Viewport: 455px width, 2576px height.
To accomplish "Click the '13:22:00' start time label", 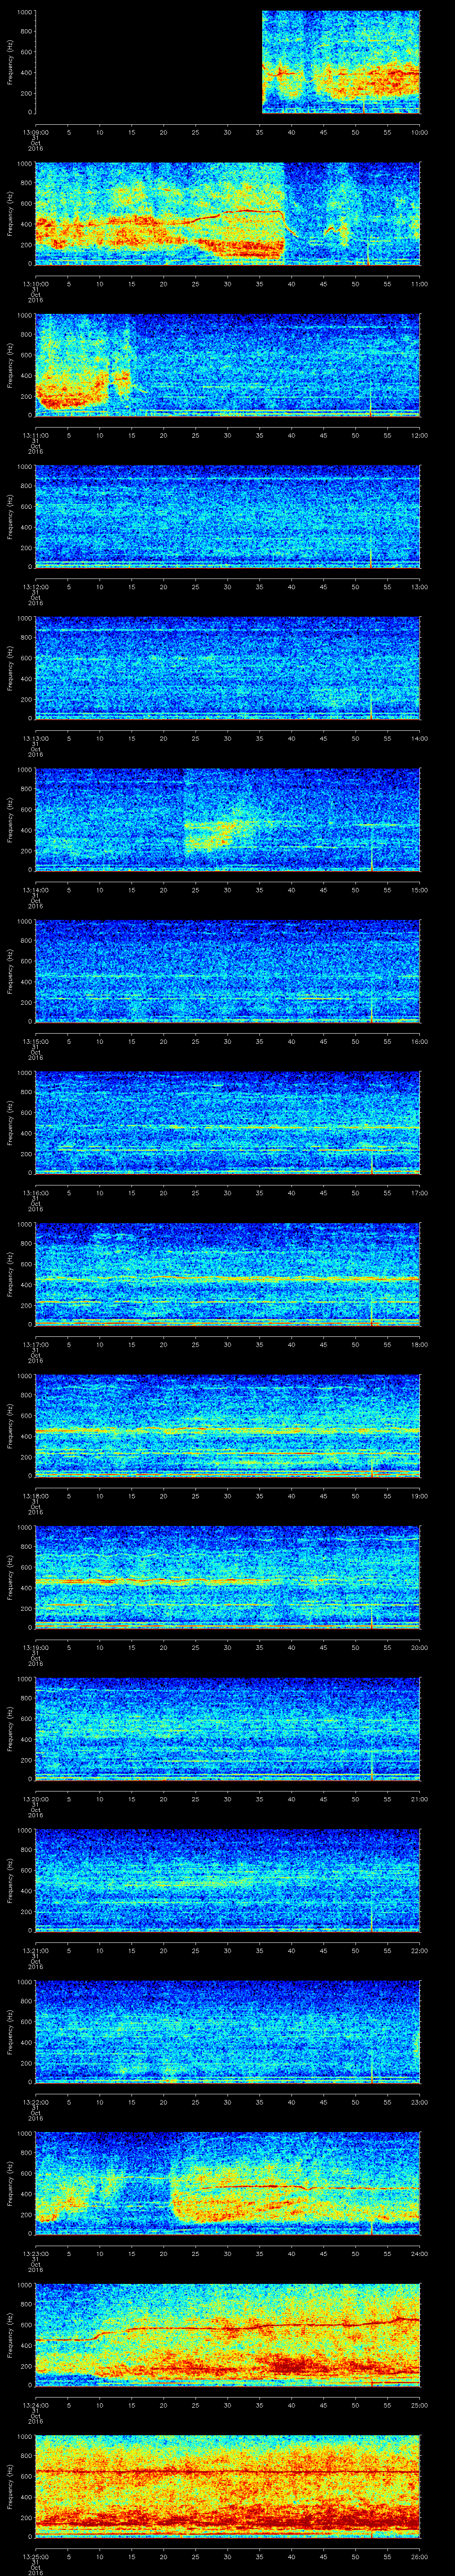I will (x=35, y=2102).
